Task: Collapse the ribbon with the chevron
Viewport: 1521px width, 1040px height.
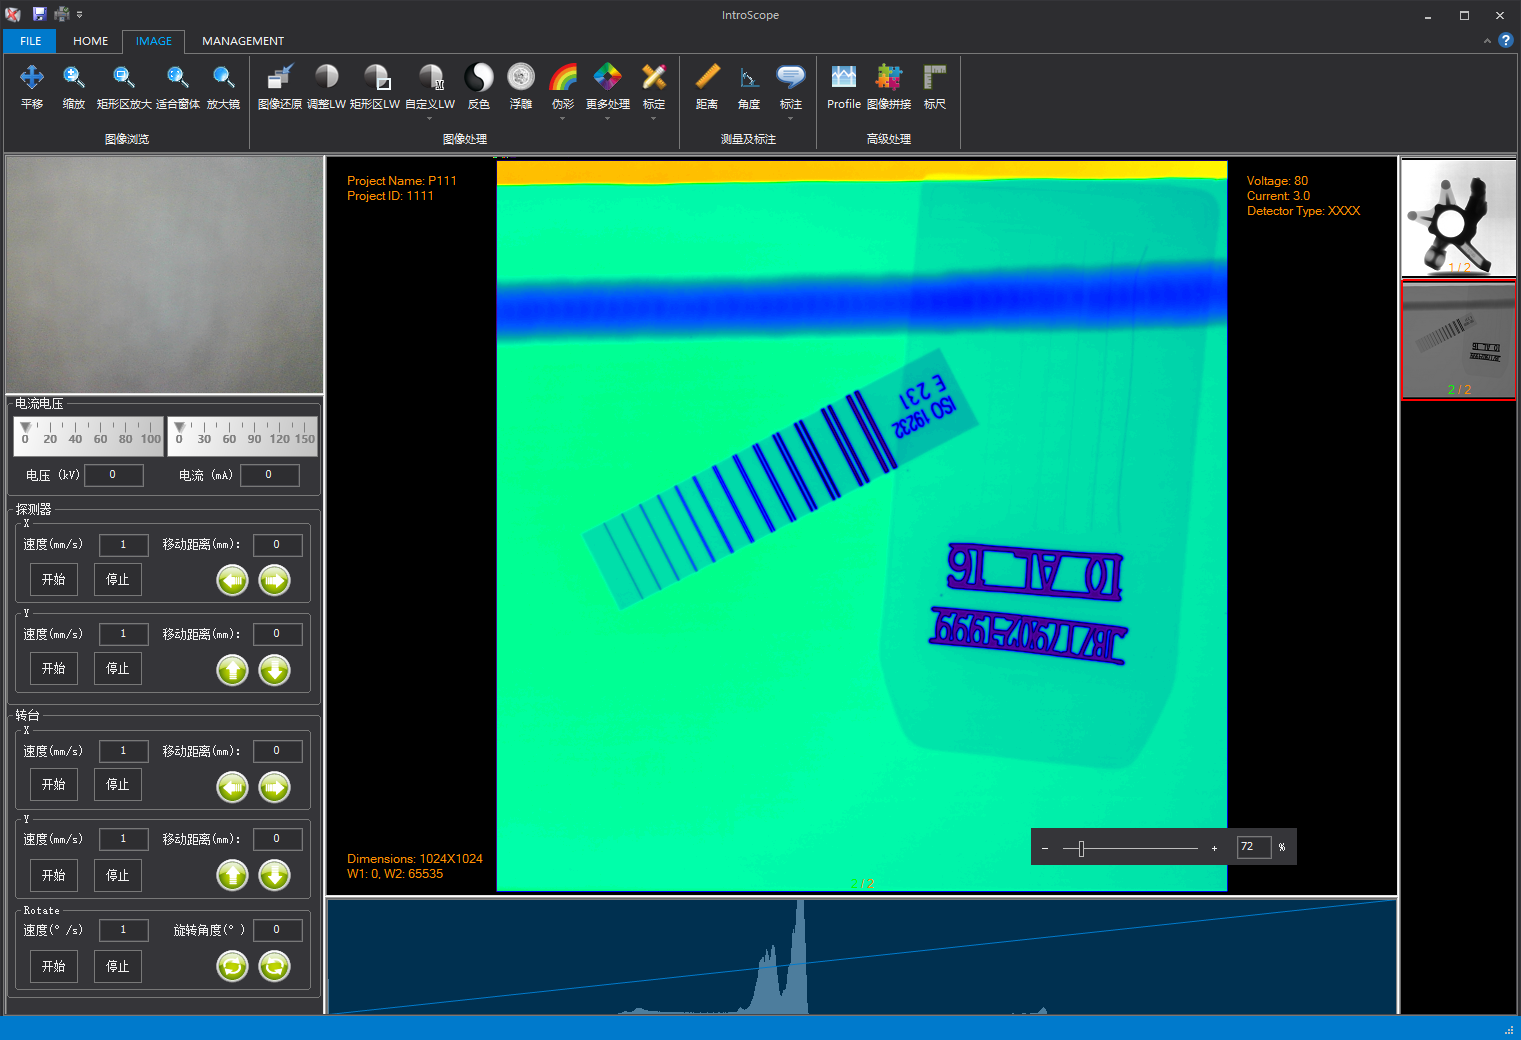Action: pos(1487,41)
